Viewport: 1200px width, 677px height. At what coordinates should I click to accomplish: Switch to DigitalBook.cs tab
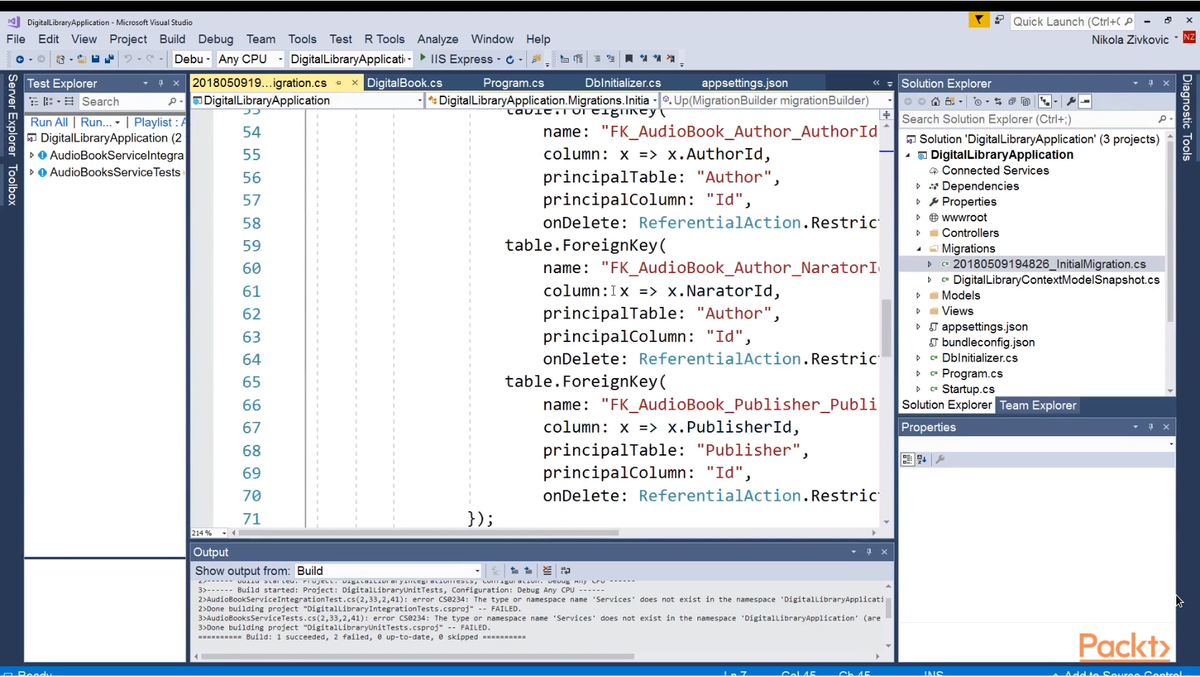pos(404,83)
